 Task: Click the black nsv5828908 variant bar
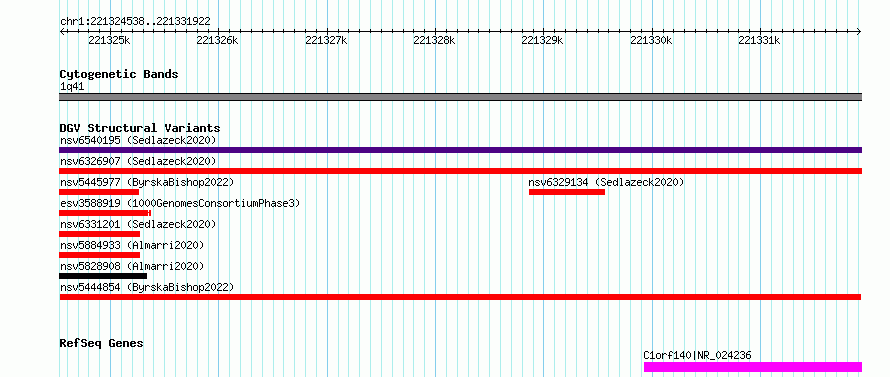point(103,276)
